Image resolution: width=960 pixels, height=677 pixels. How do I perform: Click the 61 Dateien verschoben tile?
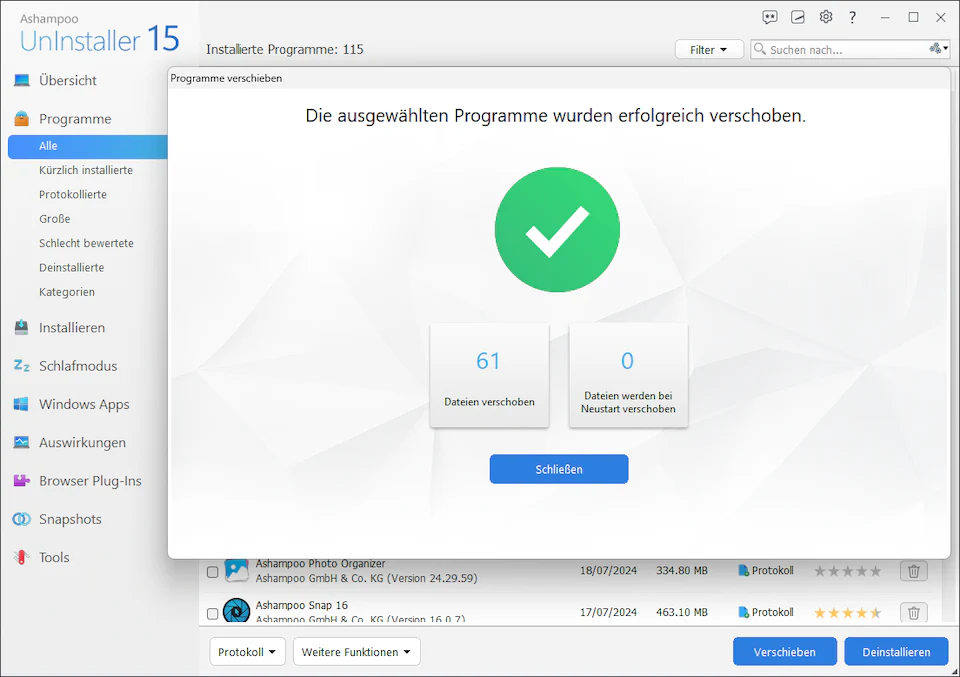(489, 375)
